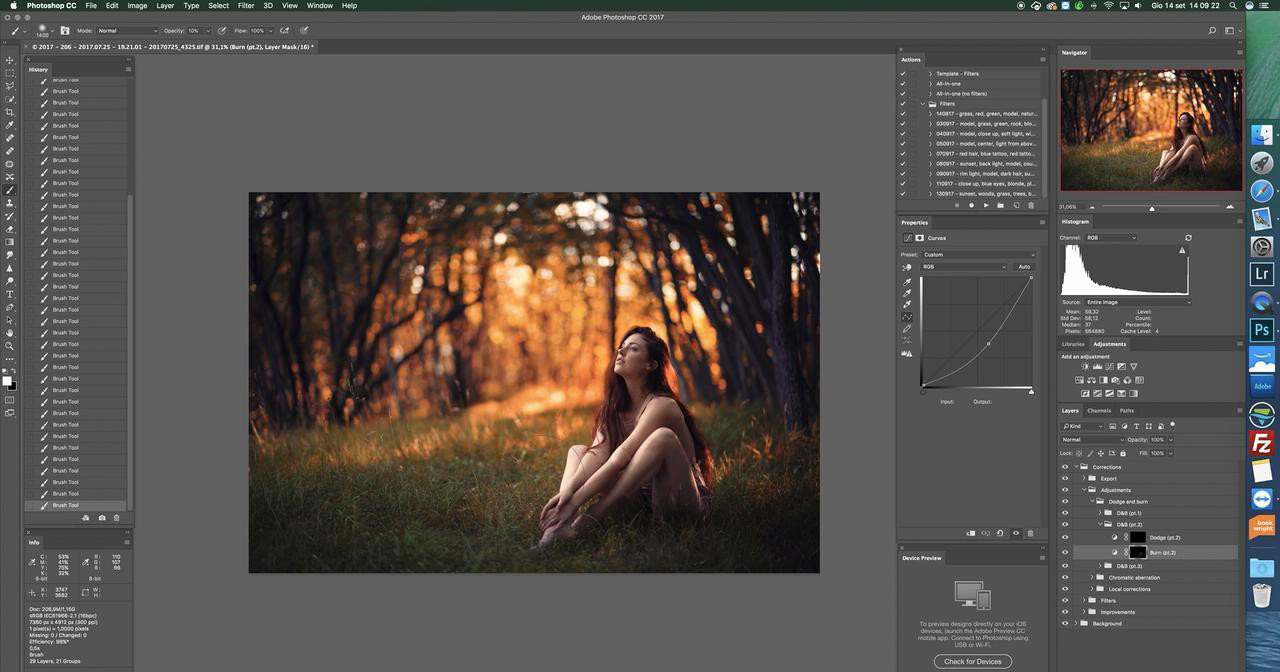Select the Eraser tool
The width and height of the screenshot is (1280, 672).
tap(10, 229)
